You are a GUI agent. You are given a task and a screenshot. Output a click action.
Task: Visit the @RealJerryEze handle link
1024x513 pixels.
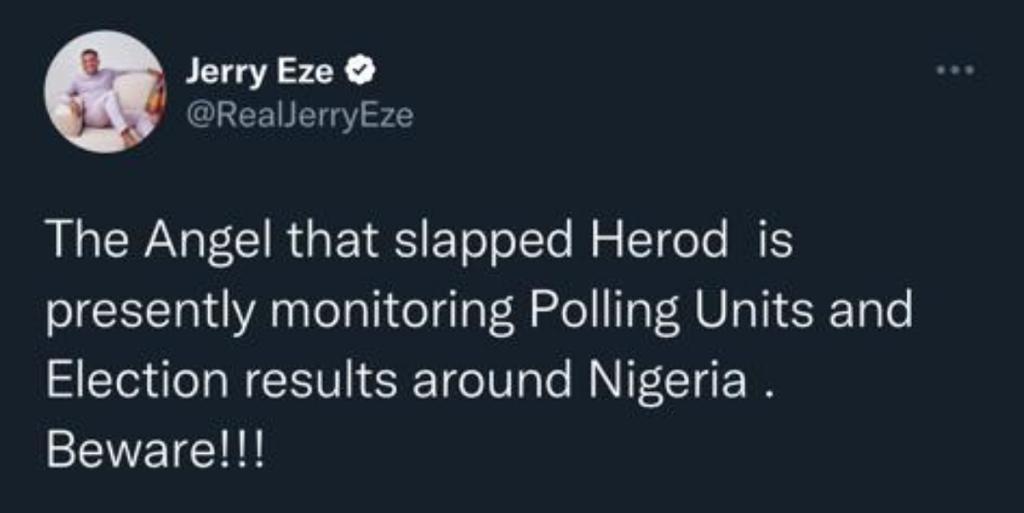(x=298, y=116)
